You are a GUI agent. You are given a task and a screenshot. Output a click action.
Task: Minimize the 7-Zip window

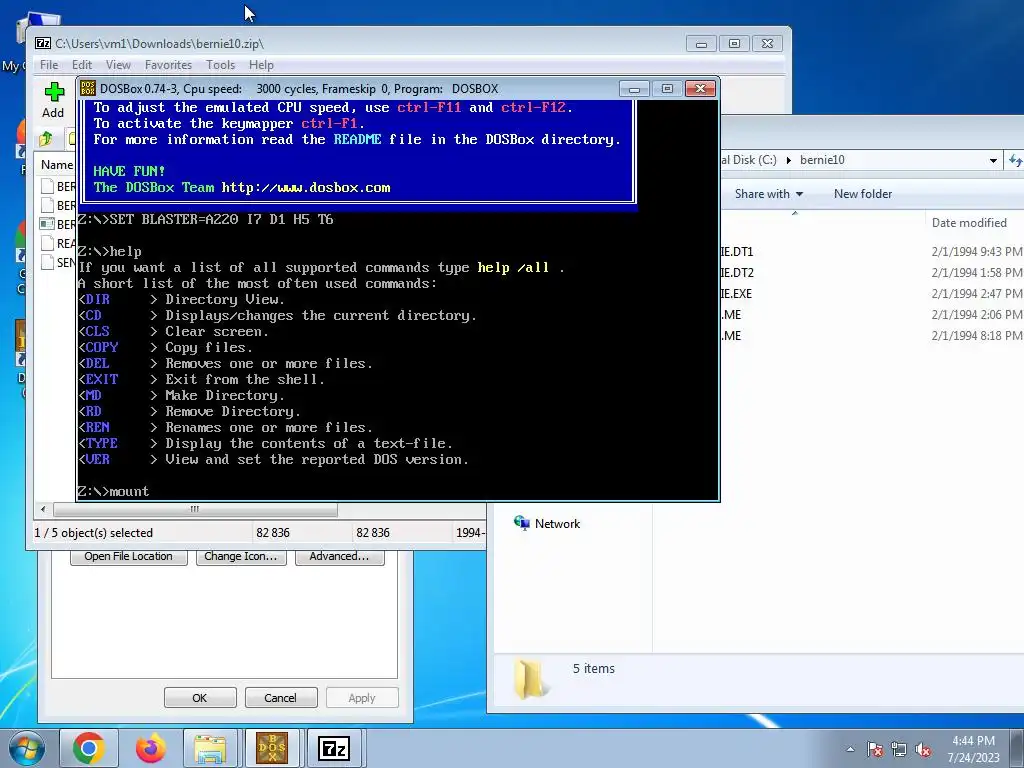coord(701,44)
